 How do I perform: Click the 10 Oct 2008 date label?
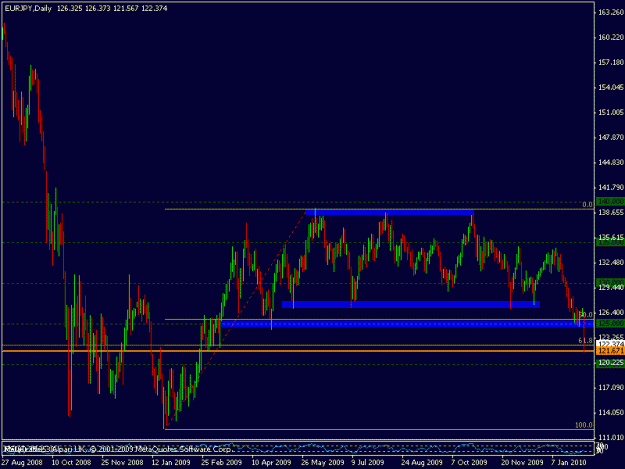pyautogui.click(x=71, y=463)
